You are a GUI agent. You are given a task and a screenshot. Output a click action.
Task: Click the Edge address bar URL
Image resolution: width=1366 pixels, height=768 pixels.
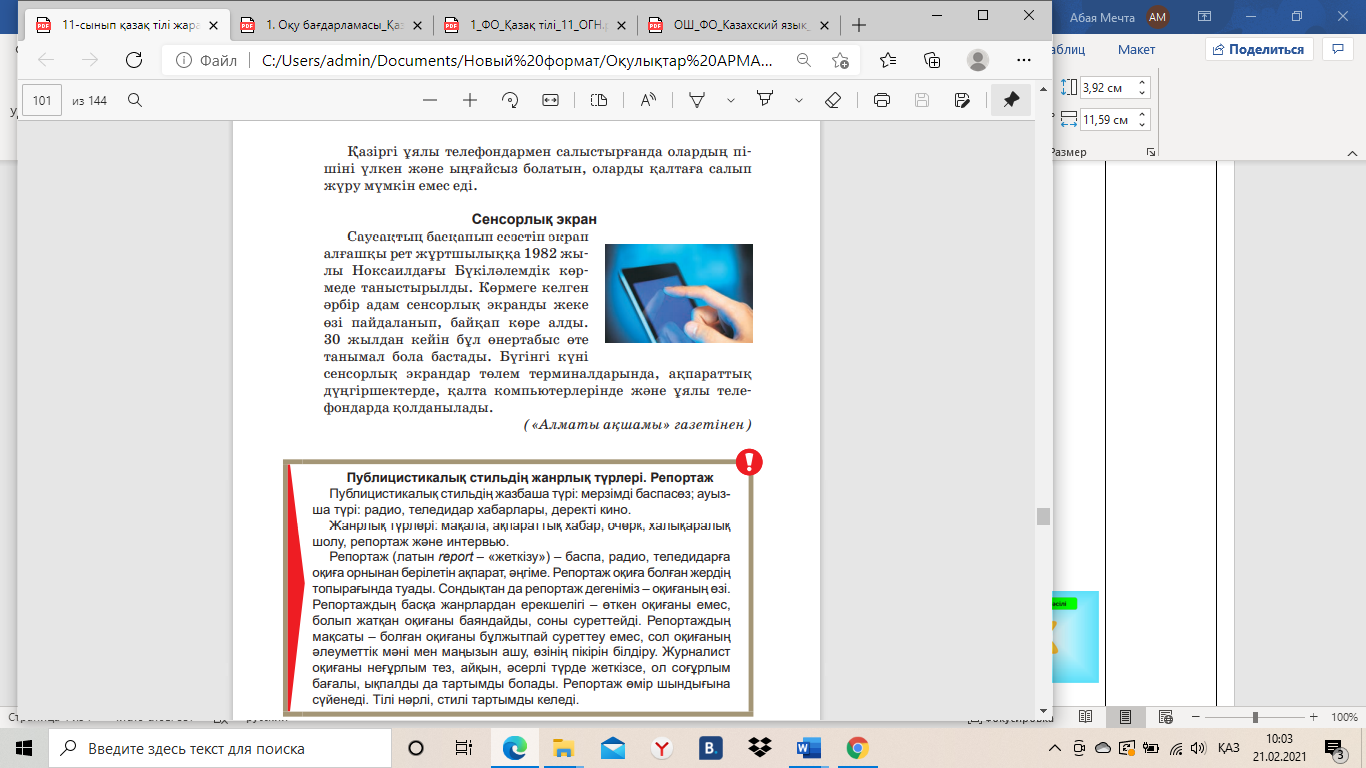(516, 60)
